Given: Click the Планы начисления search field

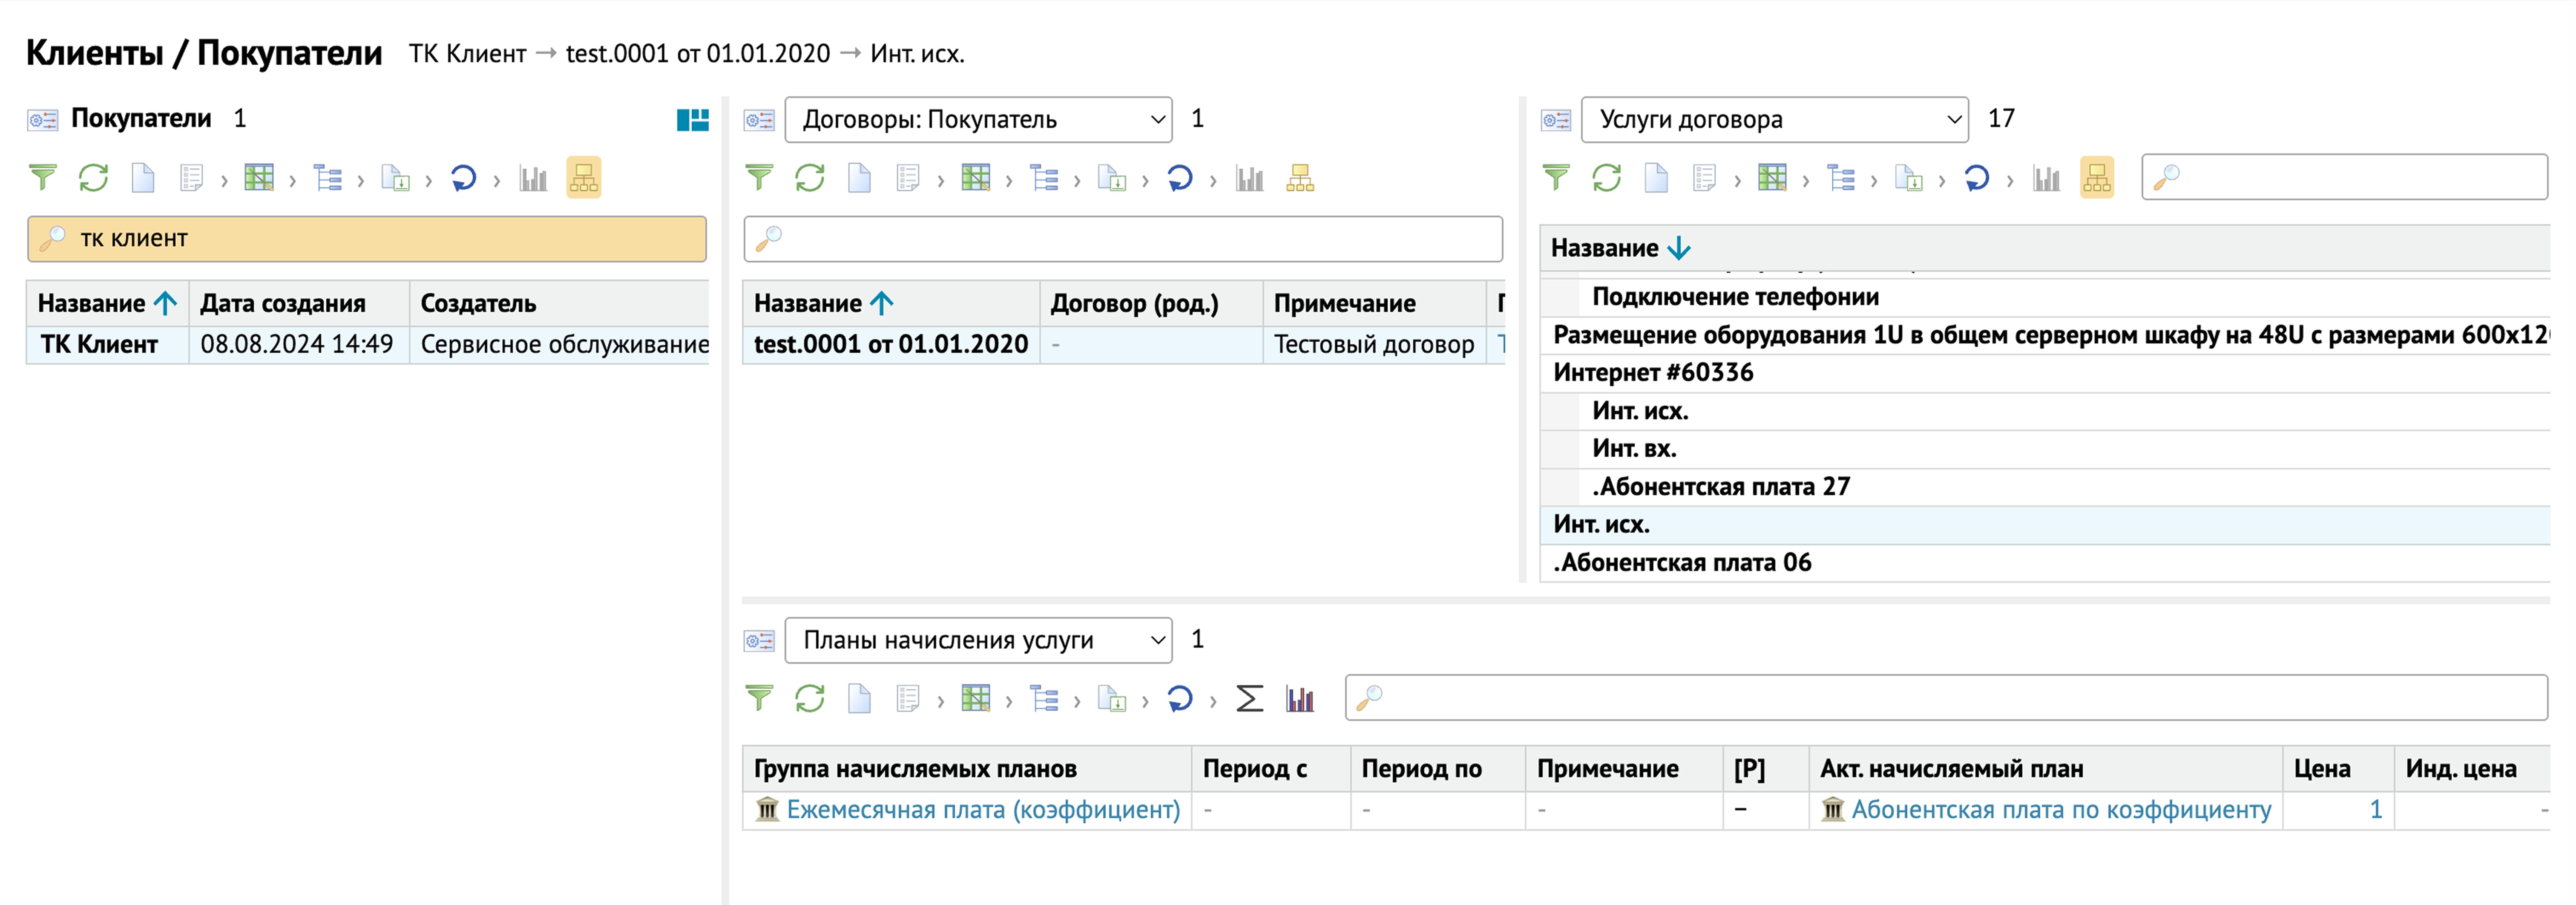Looking at the screenshot, I should click(1946, 697).
